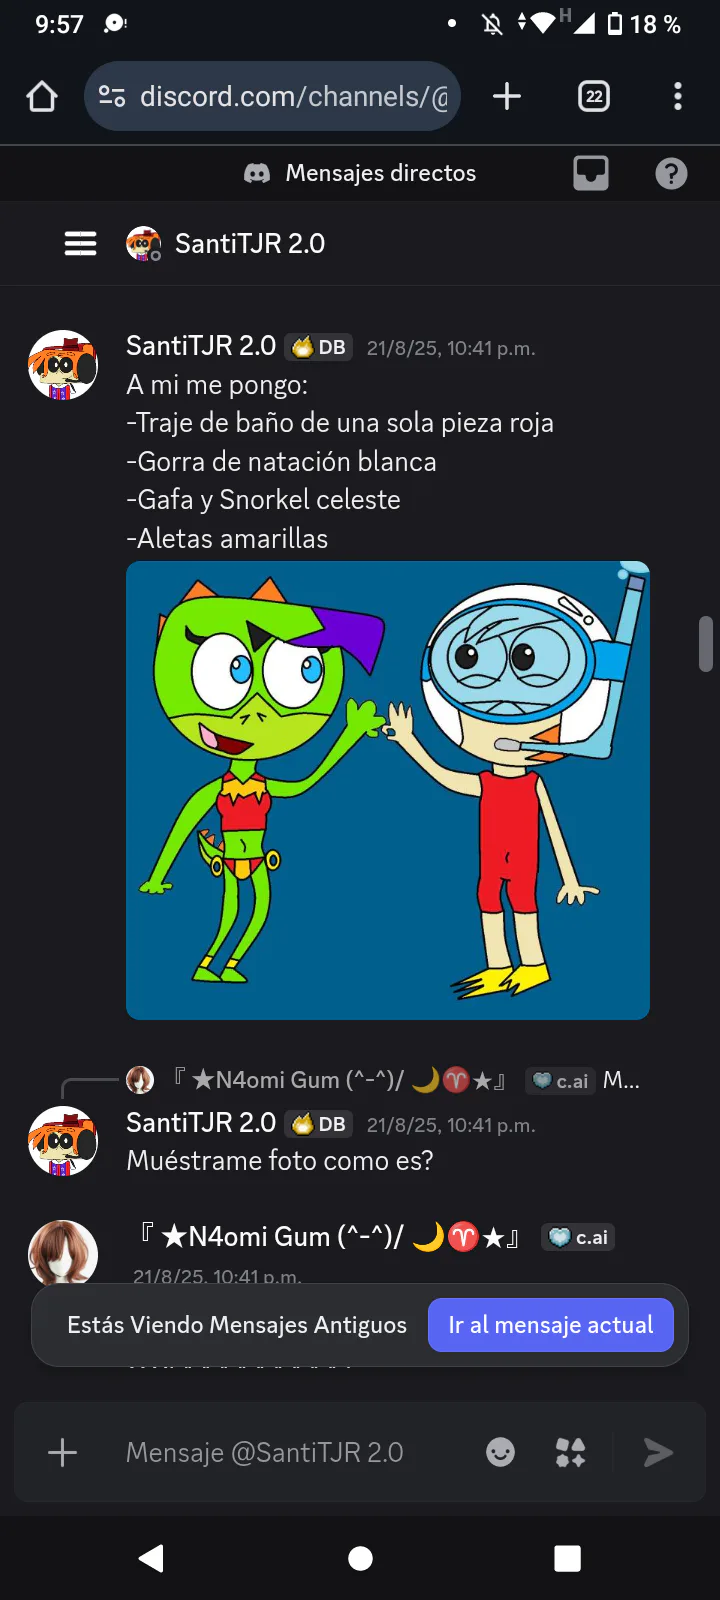Open the Discord inbox tray icon

pos(591,173)
